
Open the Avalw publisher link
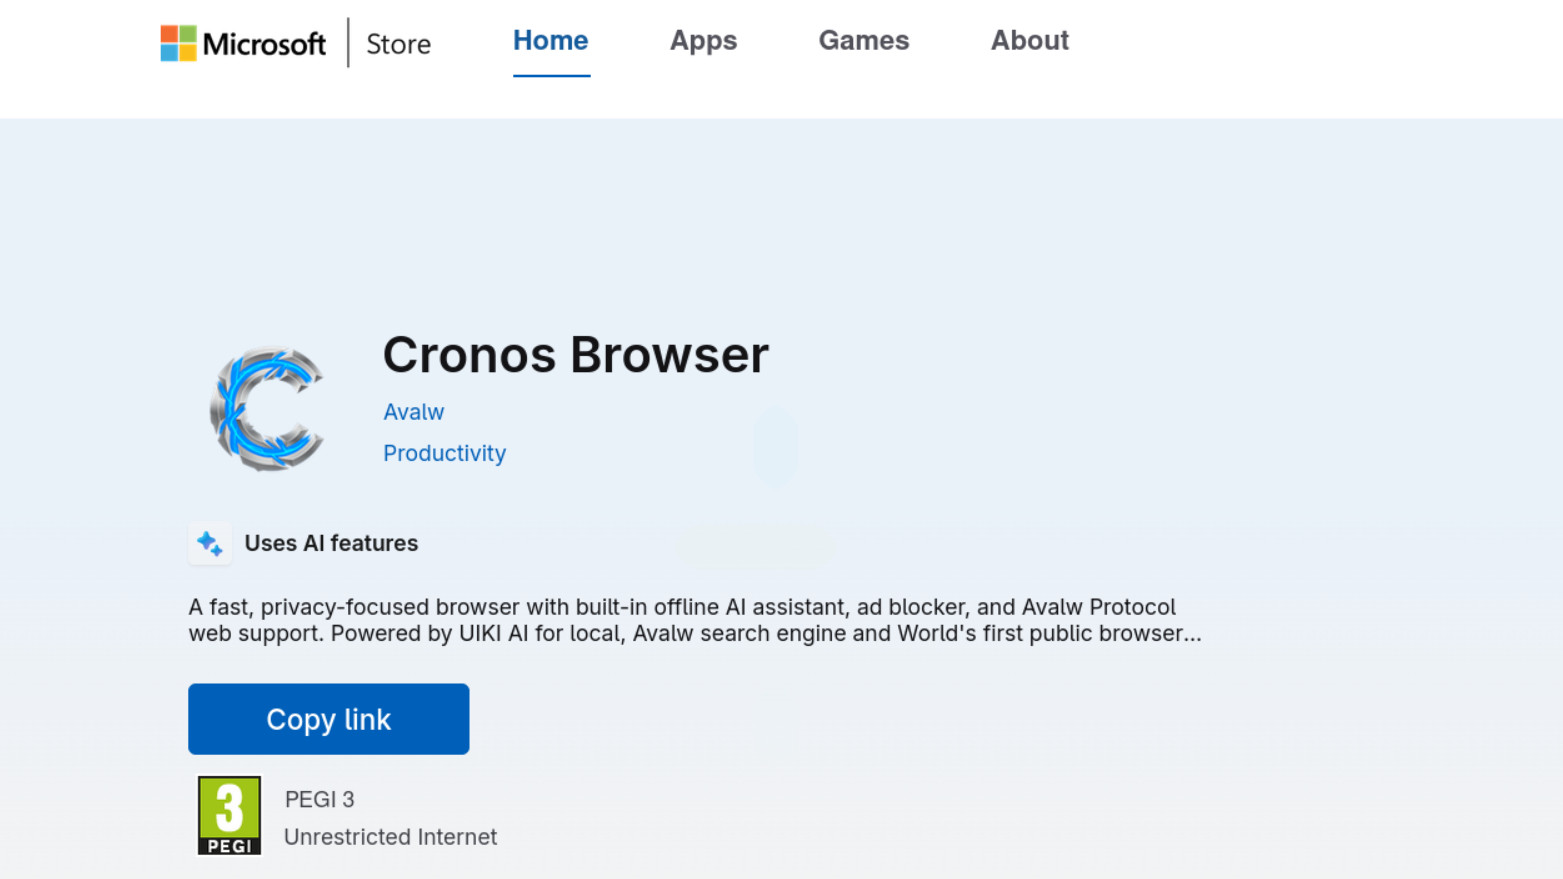click(x=414, y=412)
